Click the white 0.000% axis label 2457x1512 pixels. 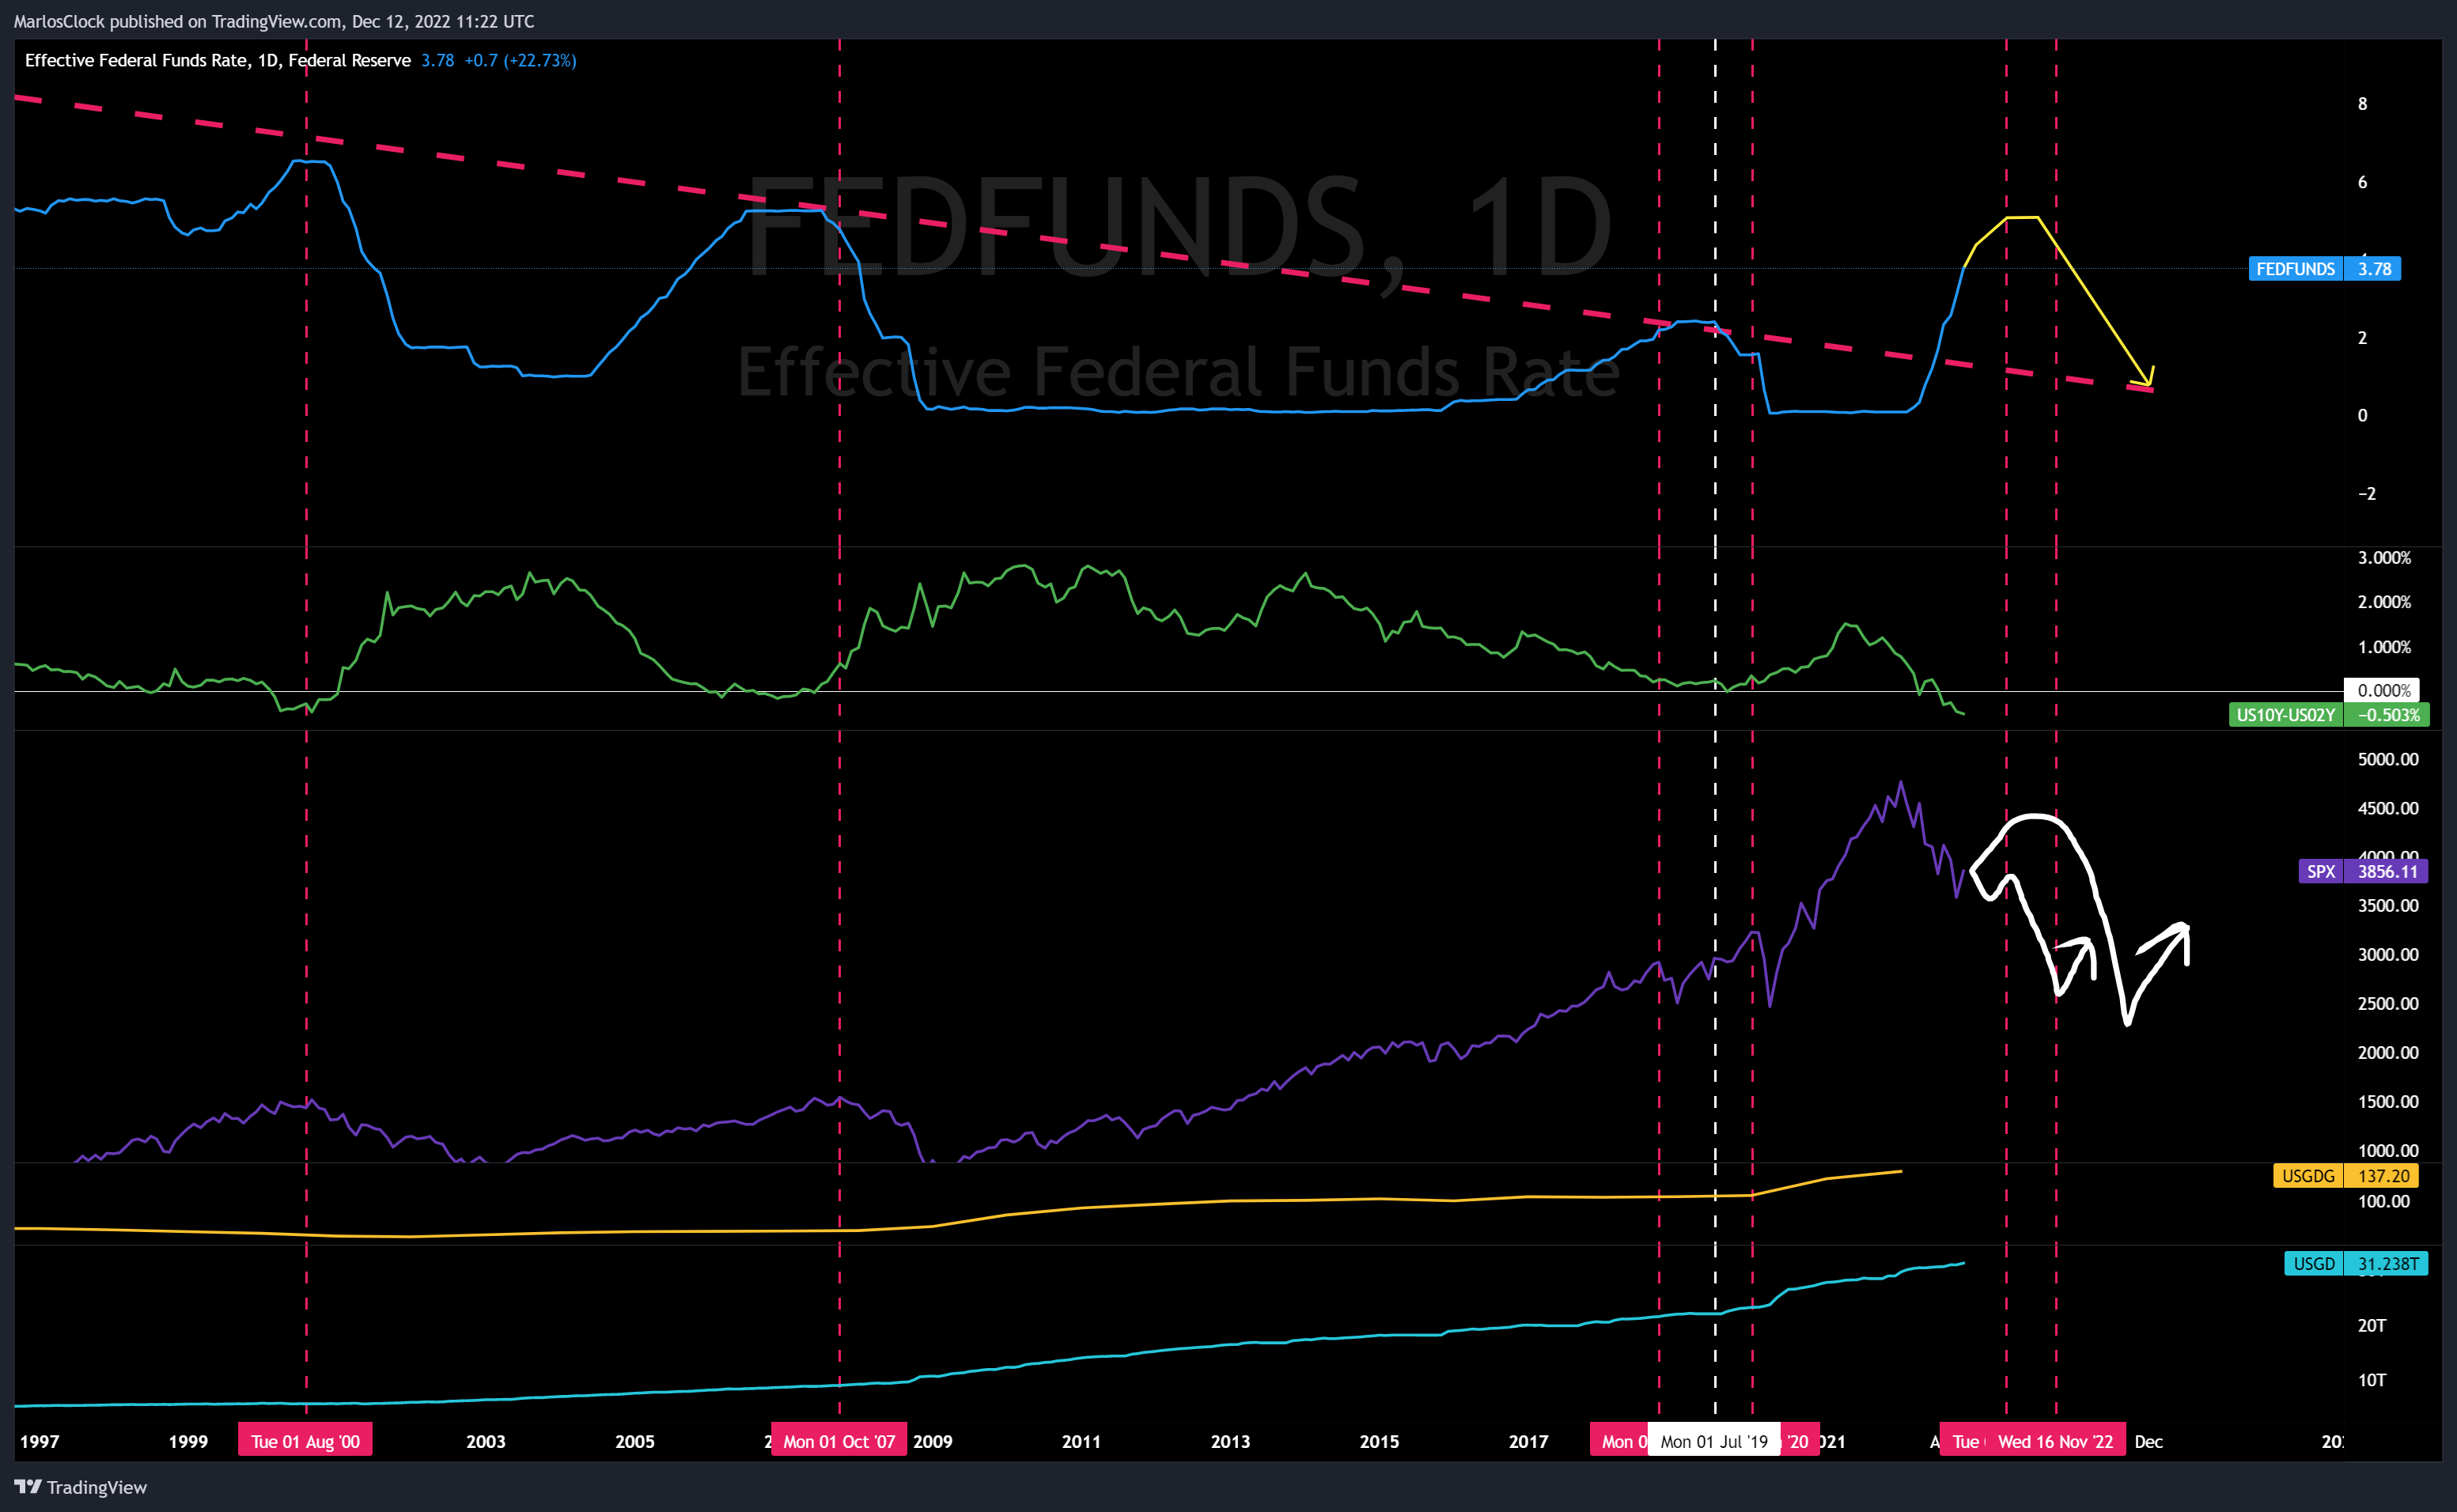point(2381,690)
